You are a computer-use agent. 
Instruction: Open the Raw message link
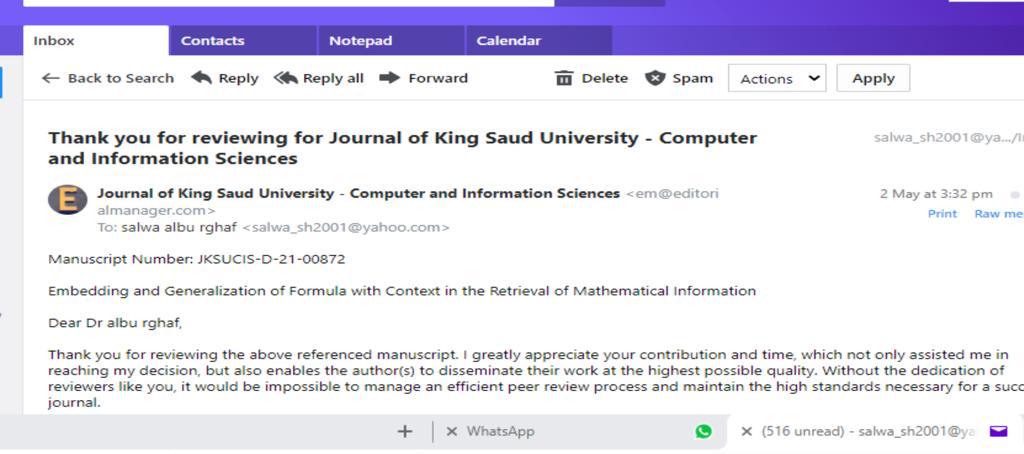pos(997,213)
